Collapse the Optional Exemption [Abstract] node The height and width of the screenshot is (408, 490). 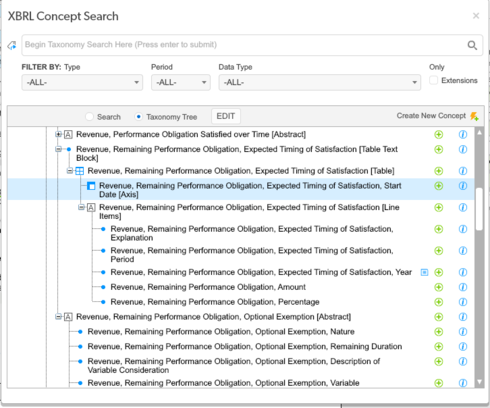tap(58, 317)
